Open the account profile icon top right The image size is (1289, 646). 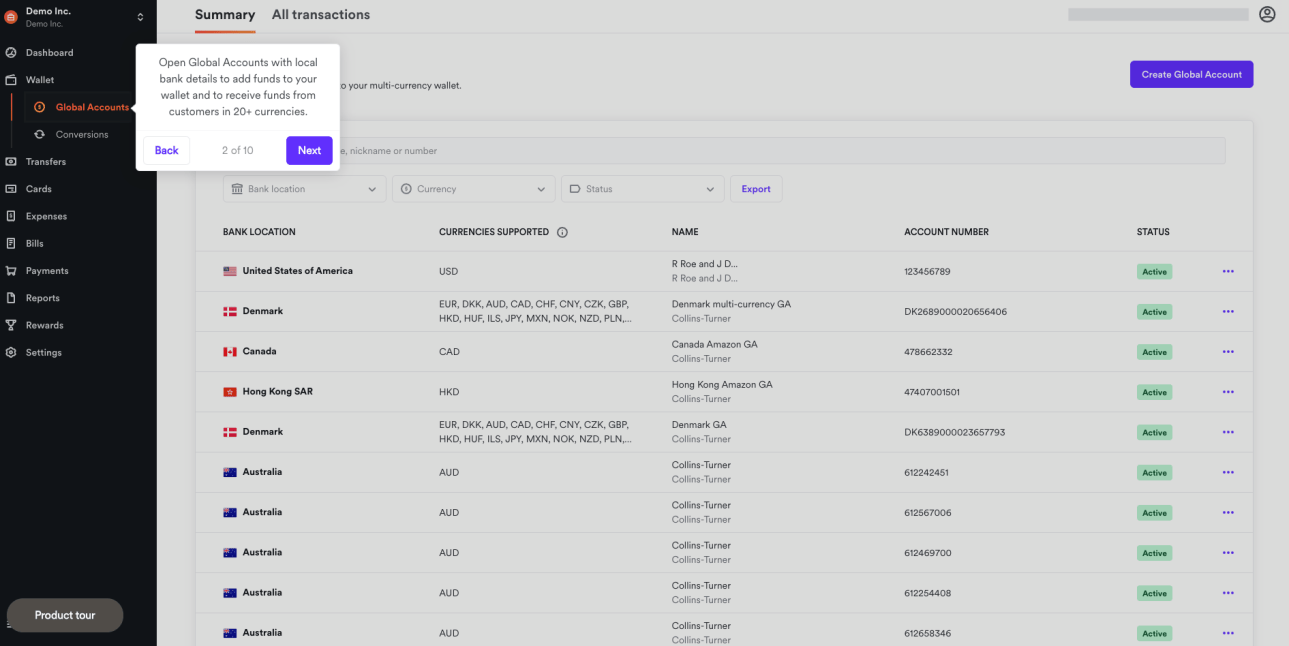(x=1267, y=14)
